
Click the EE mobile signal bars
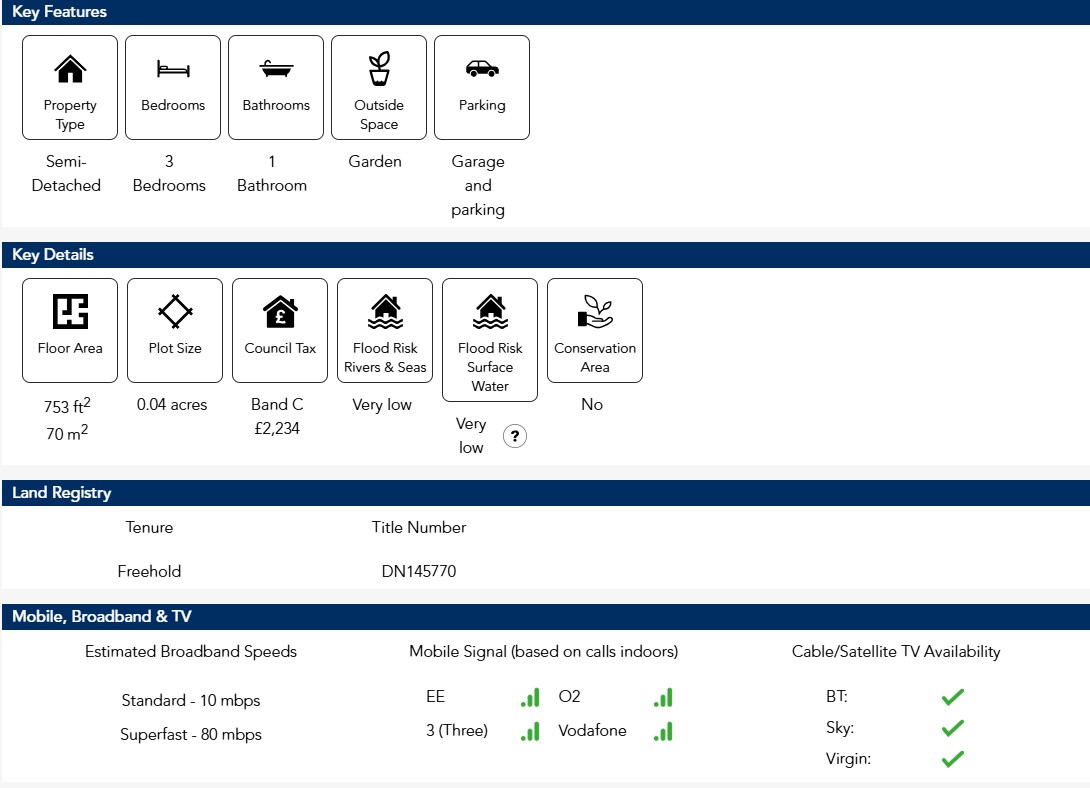[x=530, y=697]
